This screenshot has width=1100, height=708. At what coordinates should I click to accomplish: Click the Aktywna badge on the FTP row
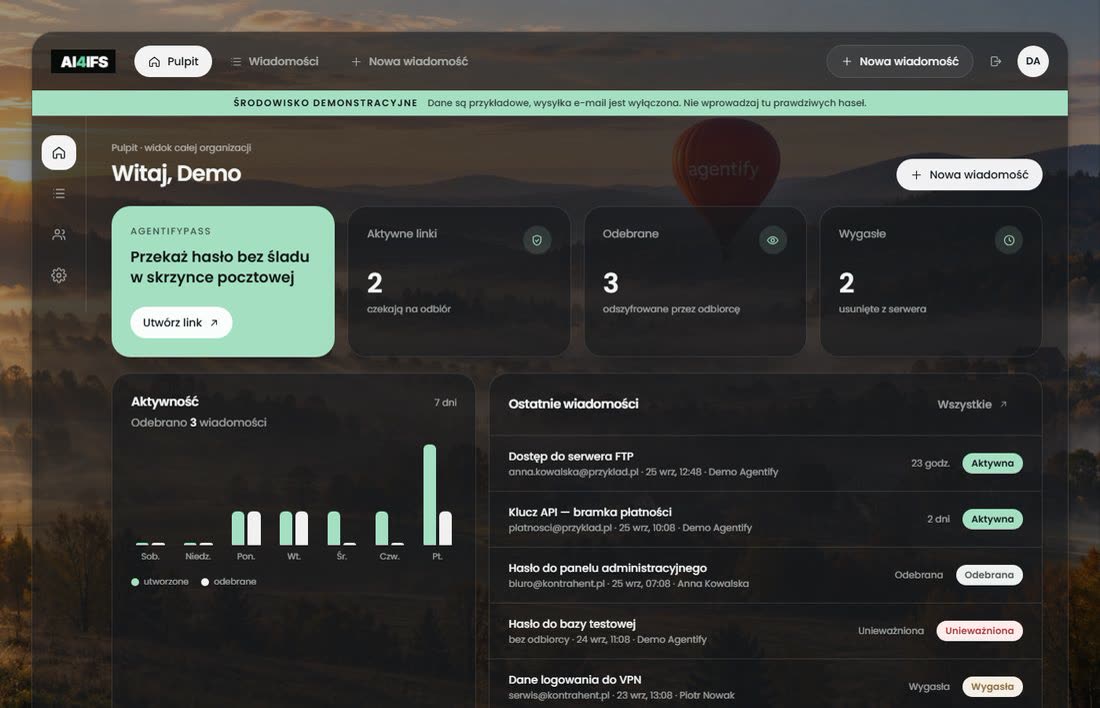coord(992,463)
